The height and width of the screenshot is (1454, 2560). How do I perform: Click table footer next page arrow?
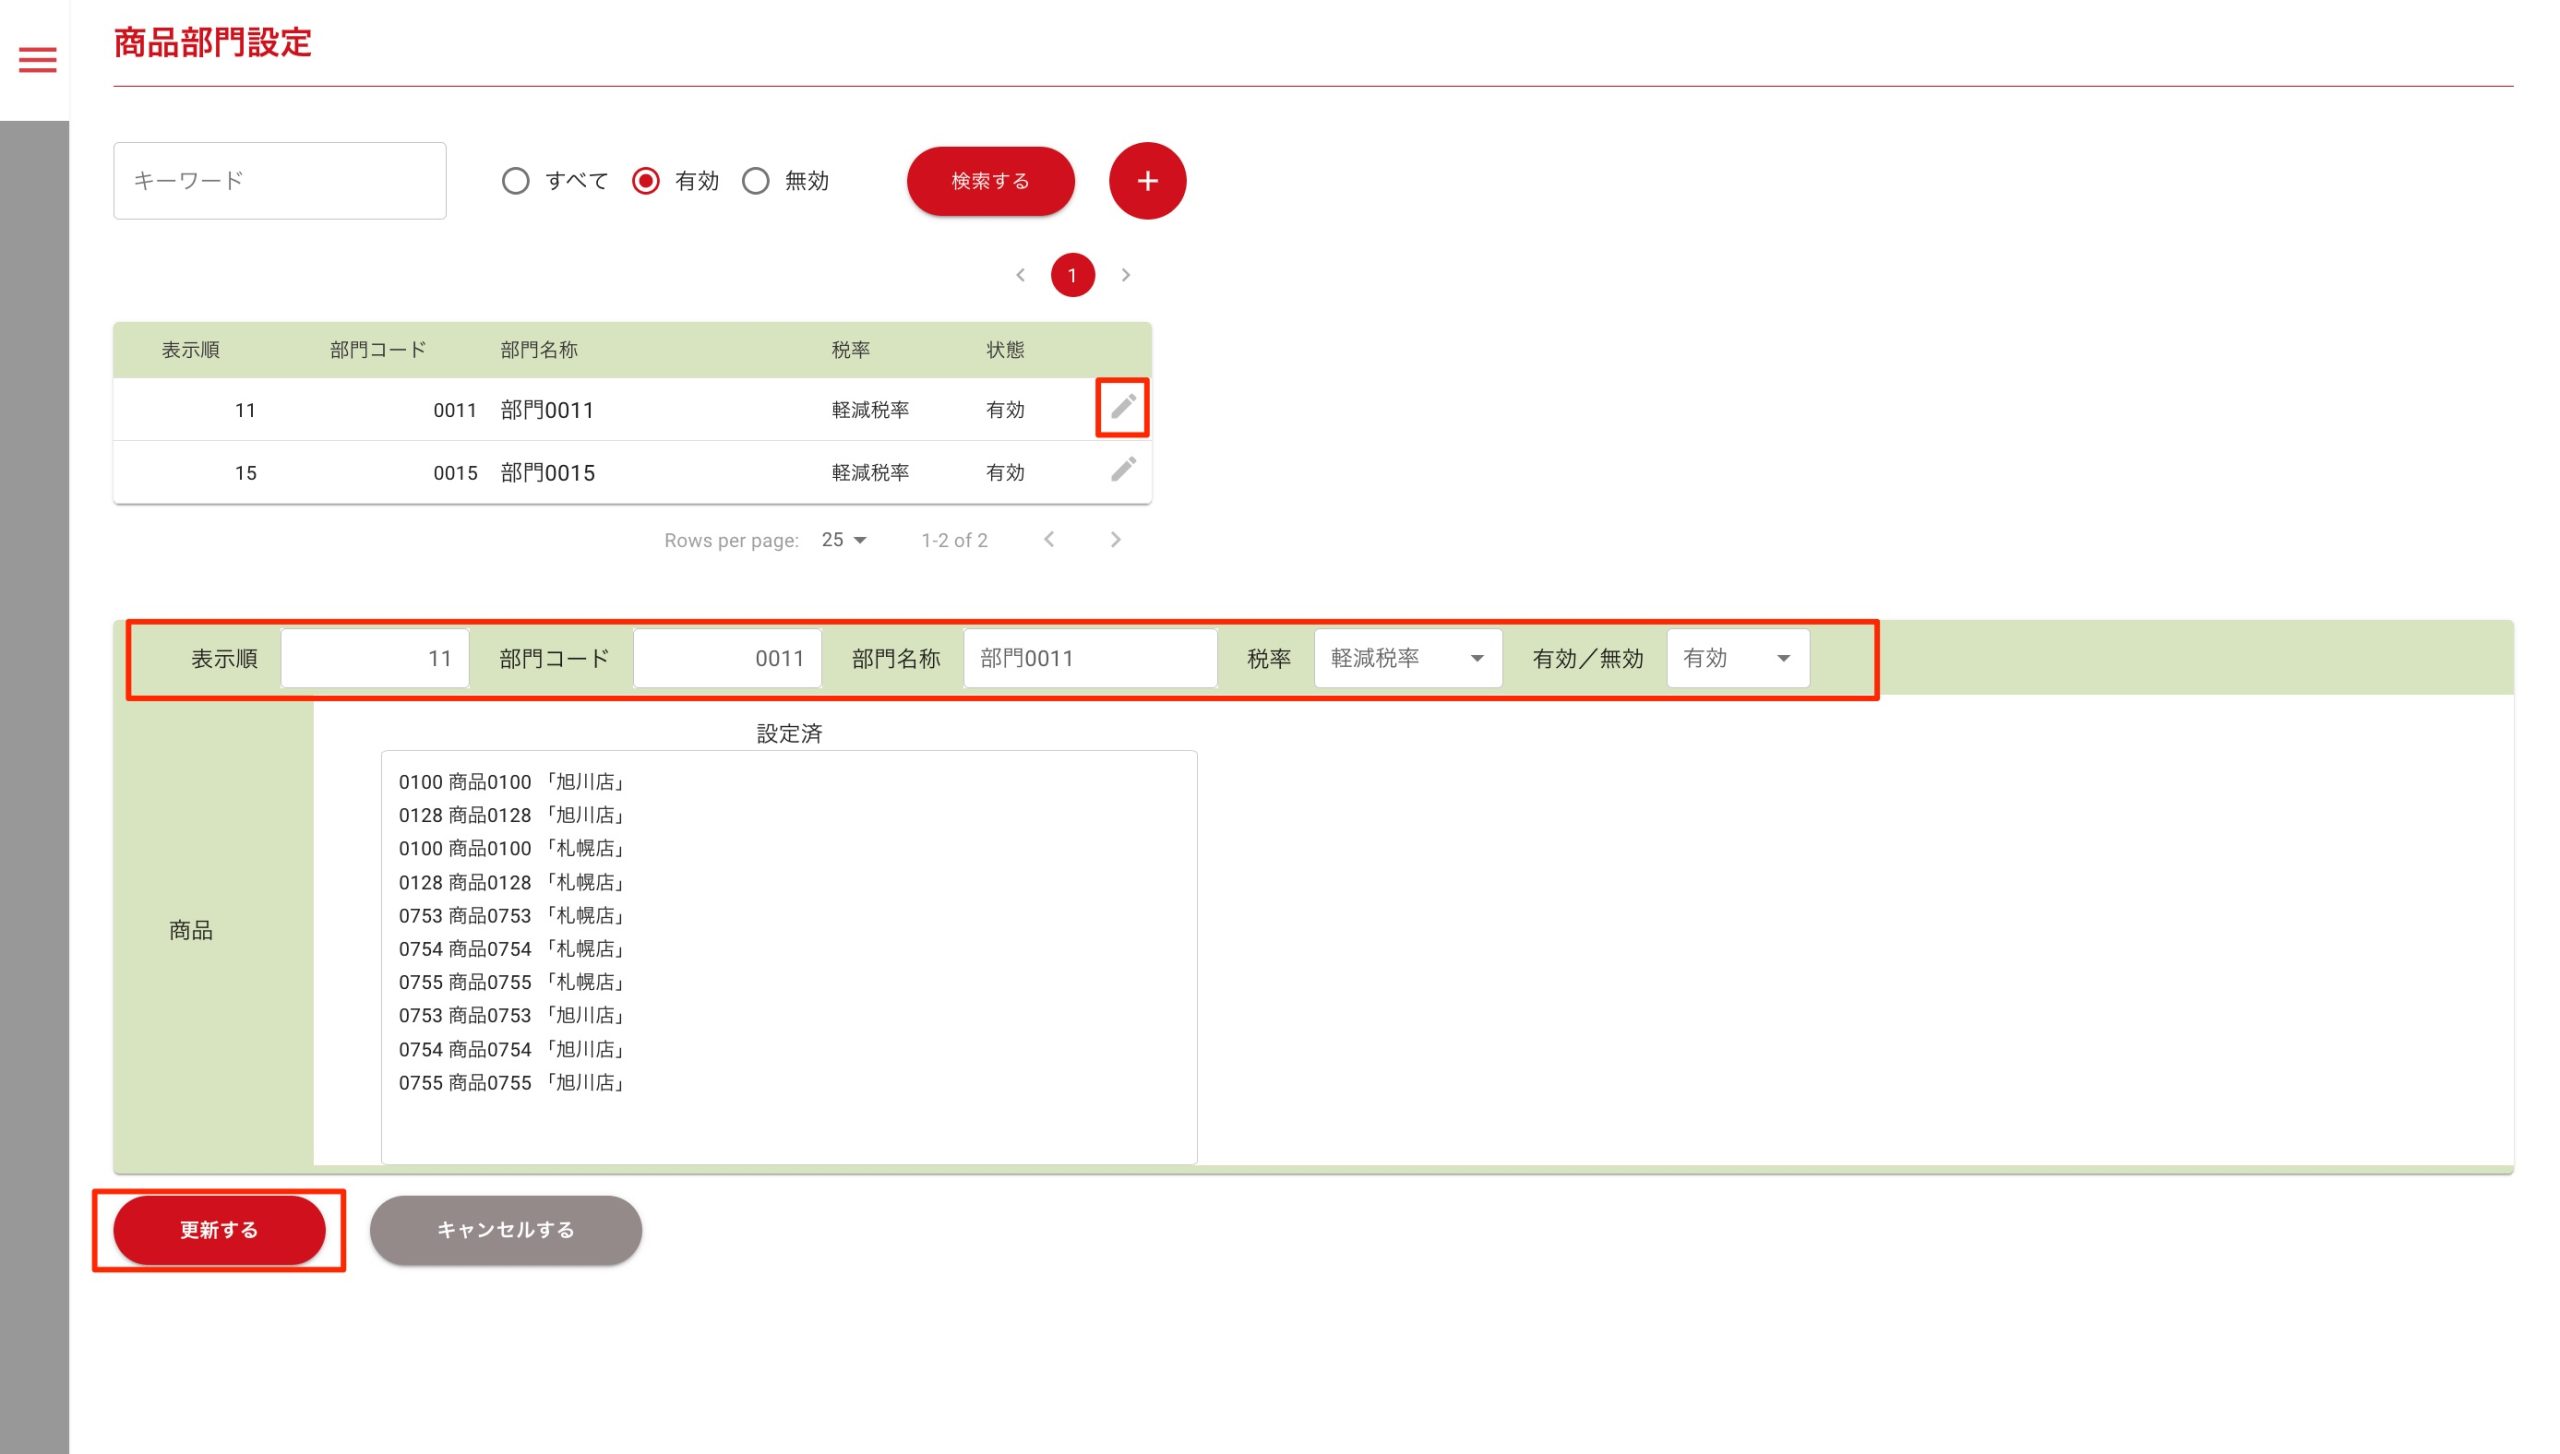click(x=1116, y=540)
